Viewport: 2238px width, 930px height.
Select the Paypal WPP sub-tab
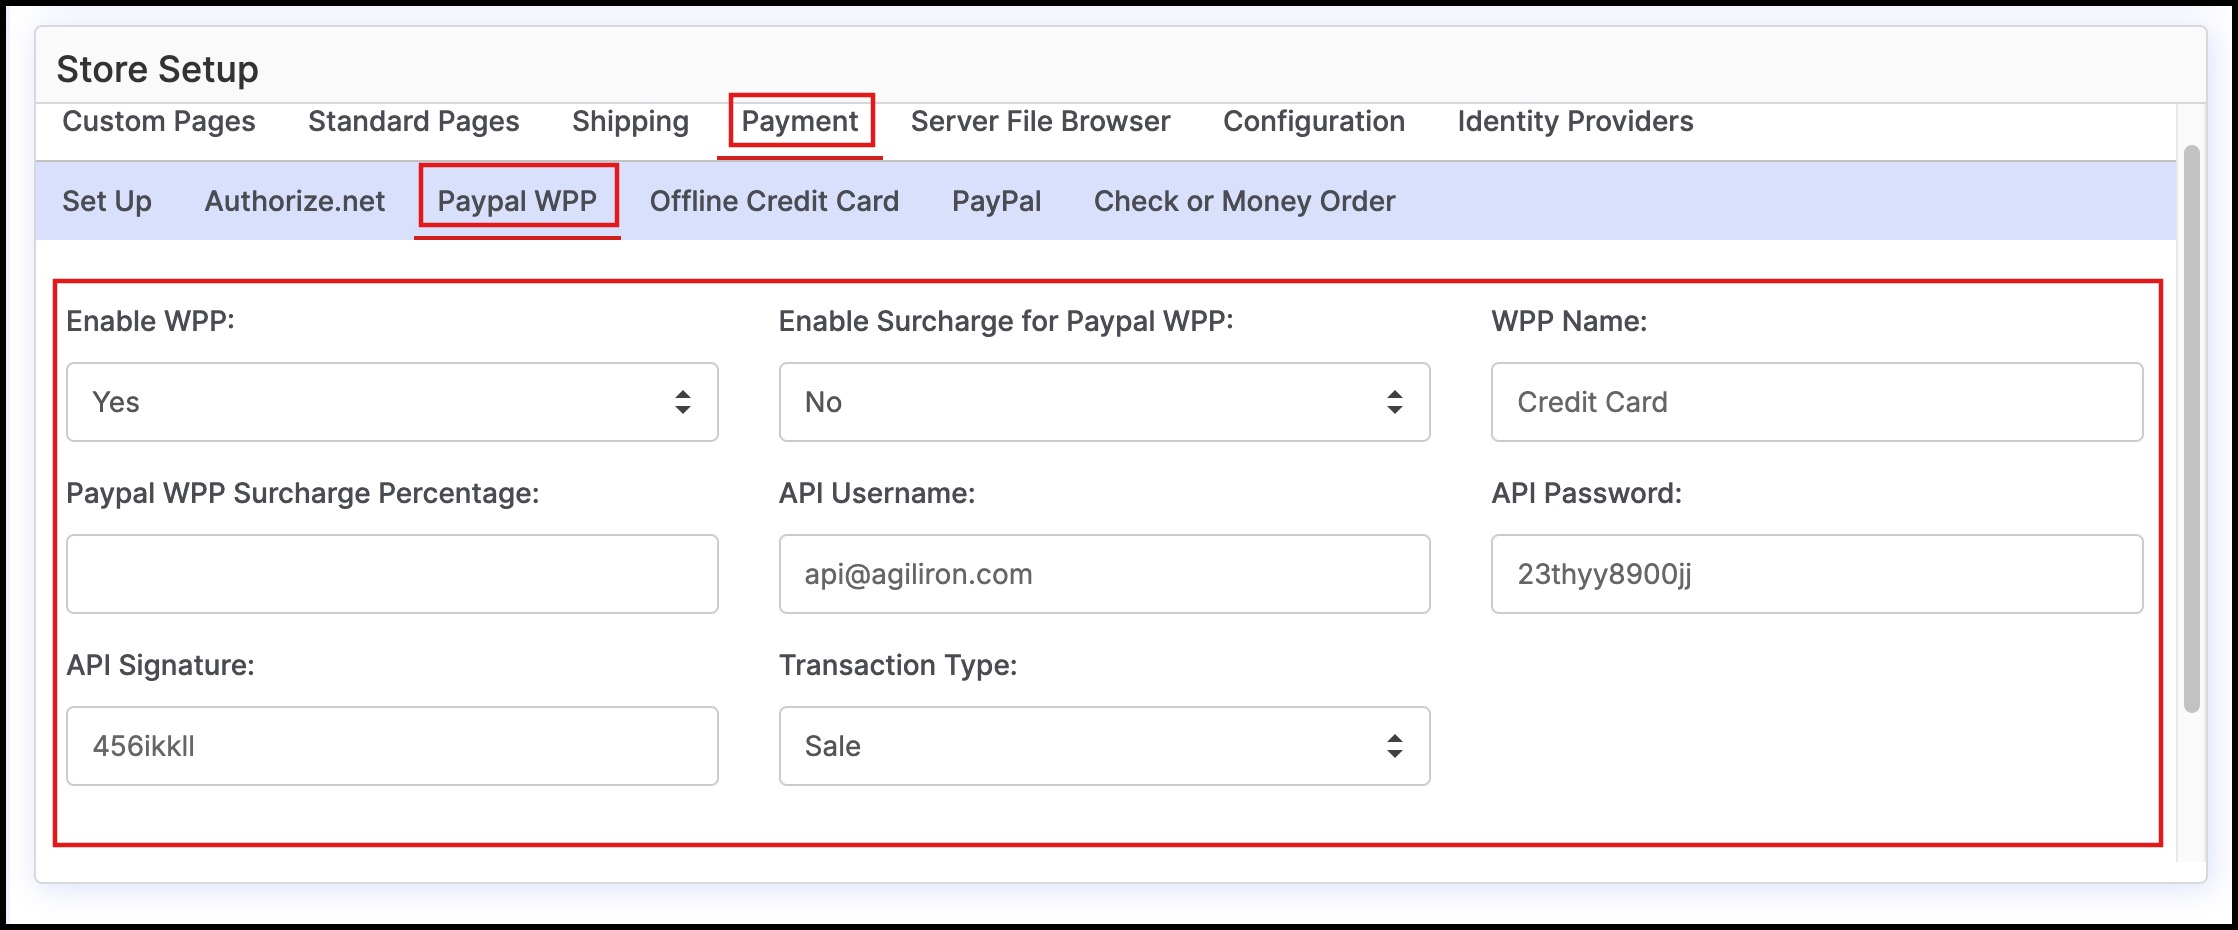point(517,201)
